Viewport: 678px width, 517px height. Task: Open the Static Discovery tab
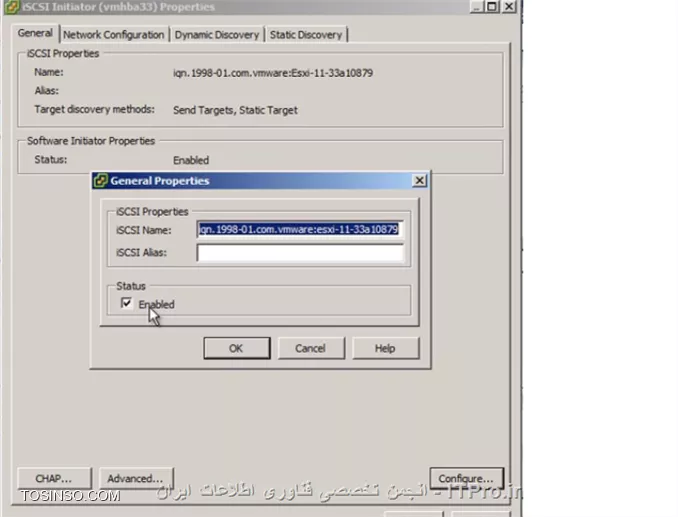[x=306, y=35]
